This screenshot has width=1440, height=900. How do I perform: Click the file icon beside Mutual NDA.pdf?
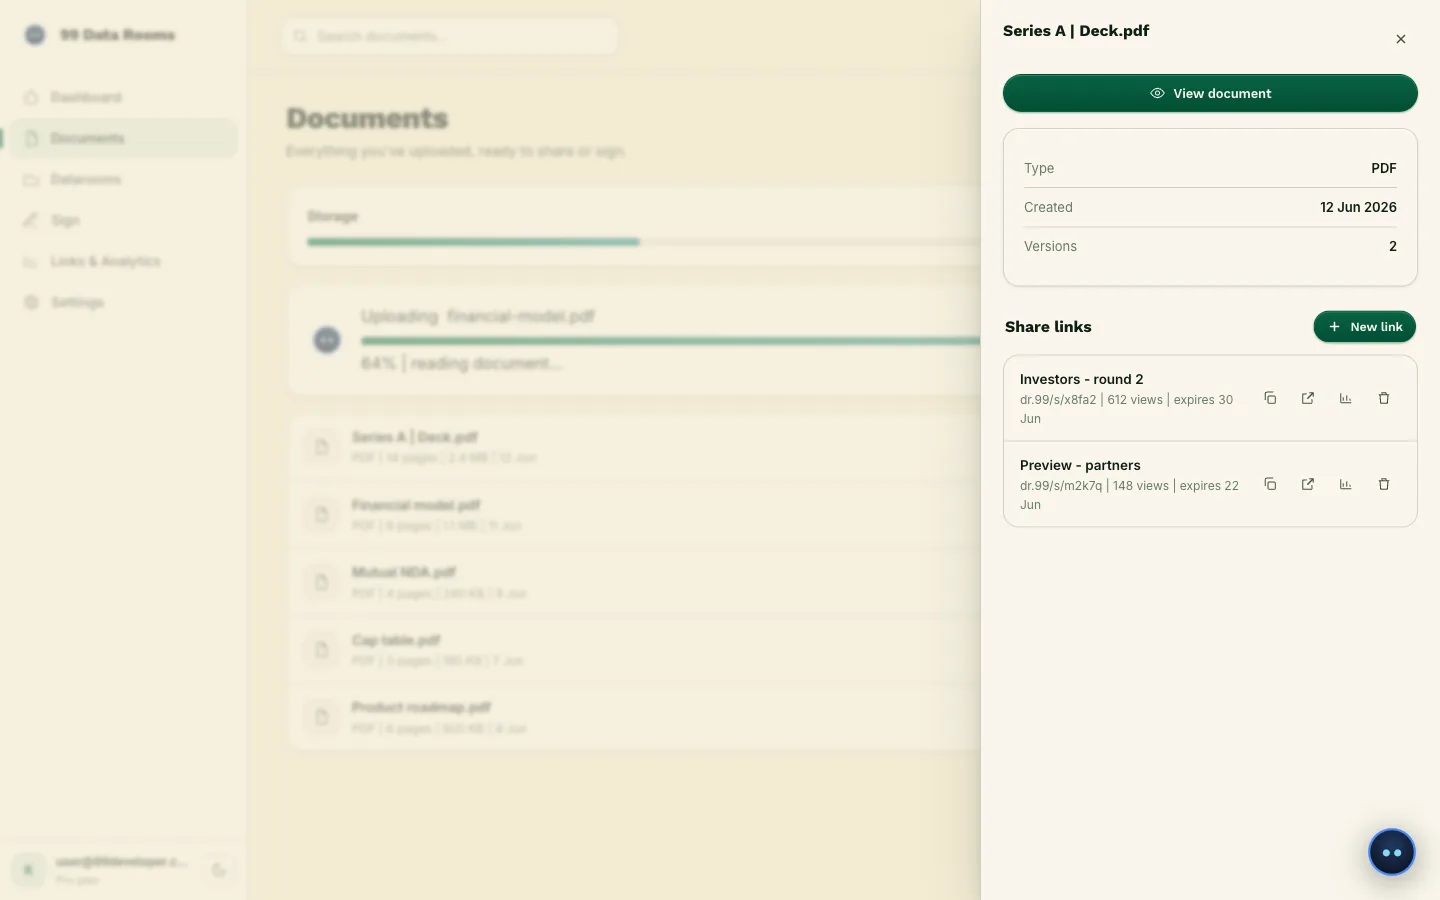pyautogui.click(x=322, y=582)
